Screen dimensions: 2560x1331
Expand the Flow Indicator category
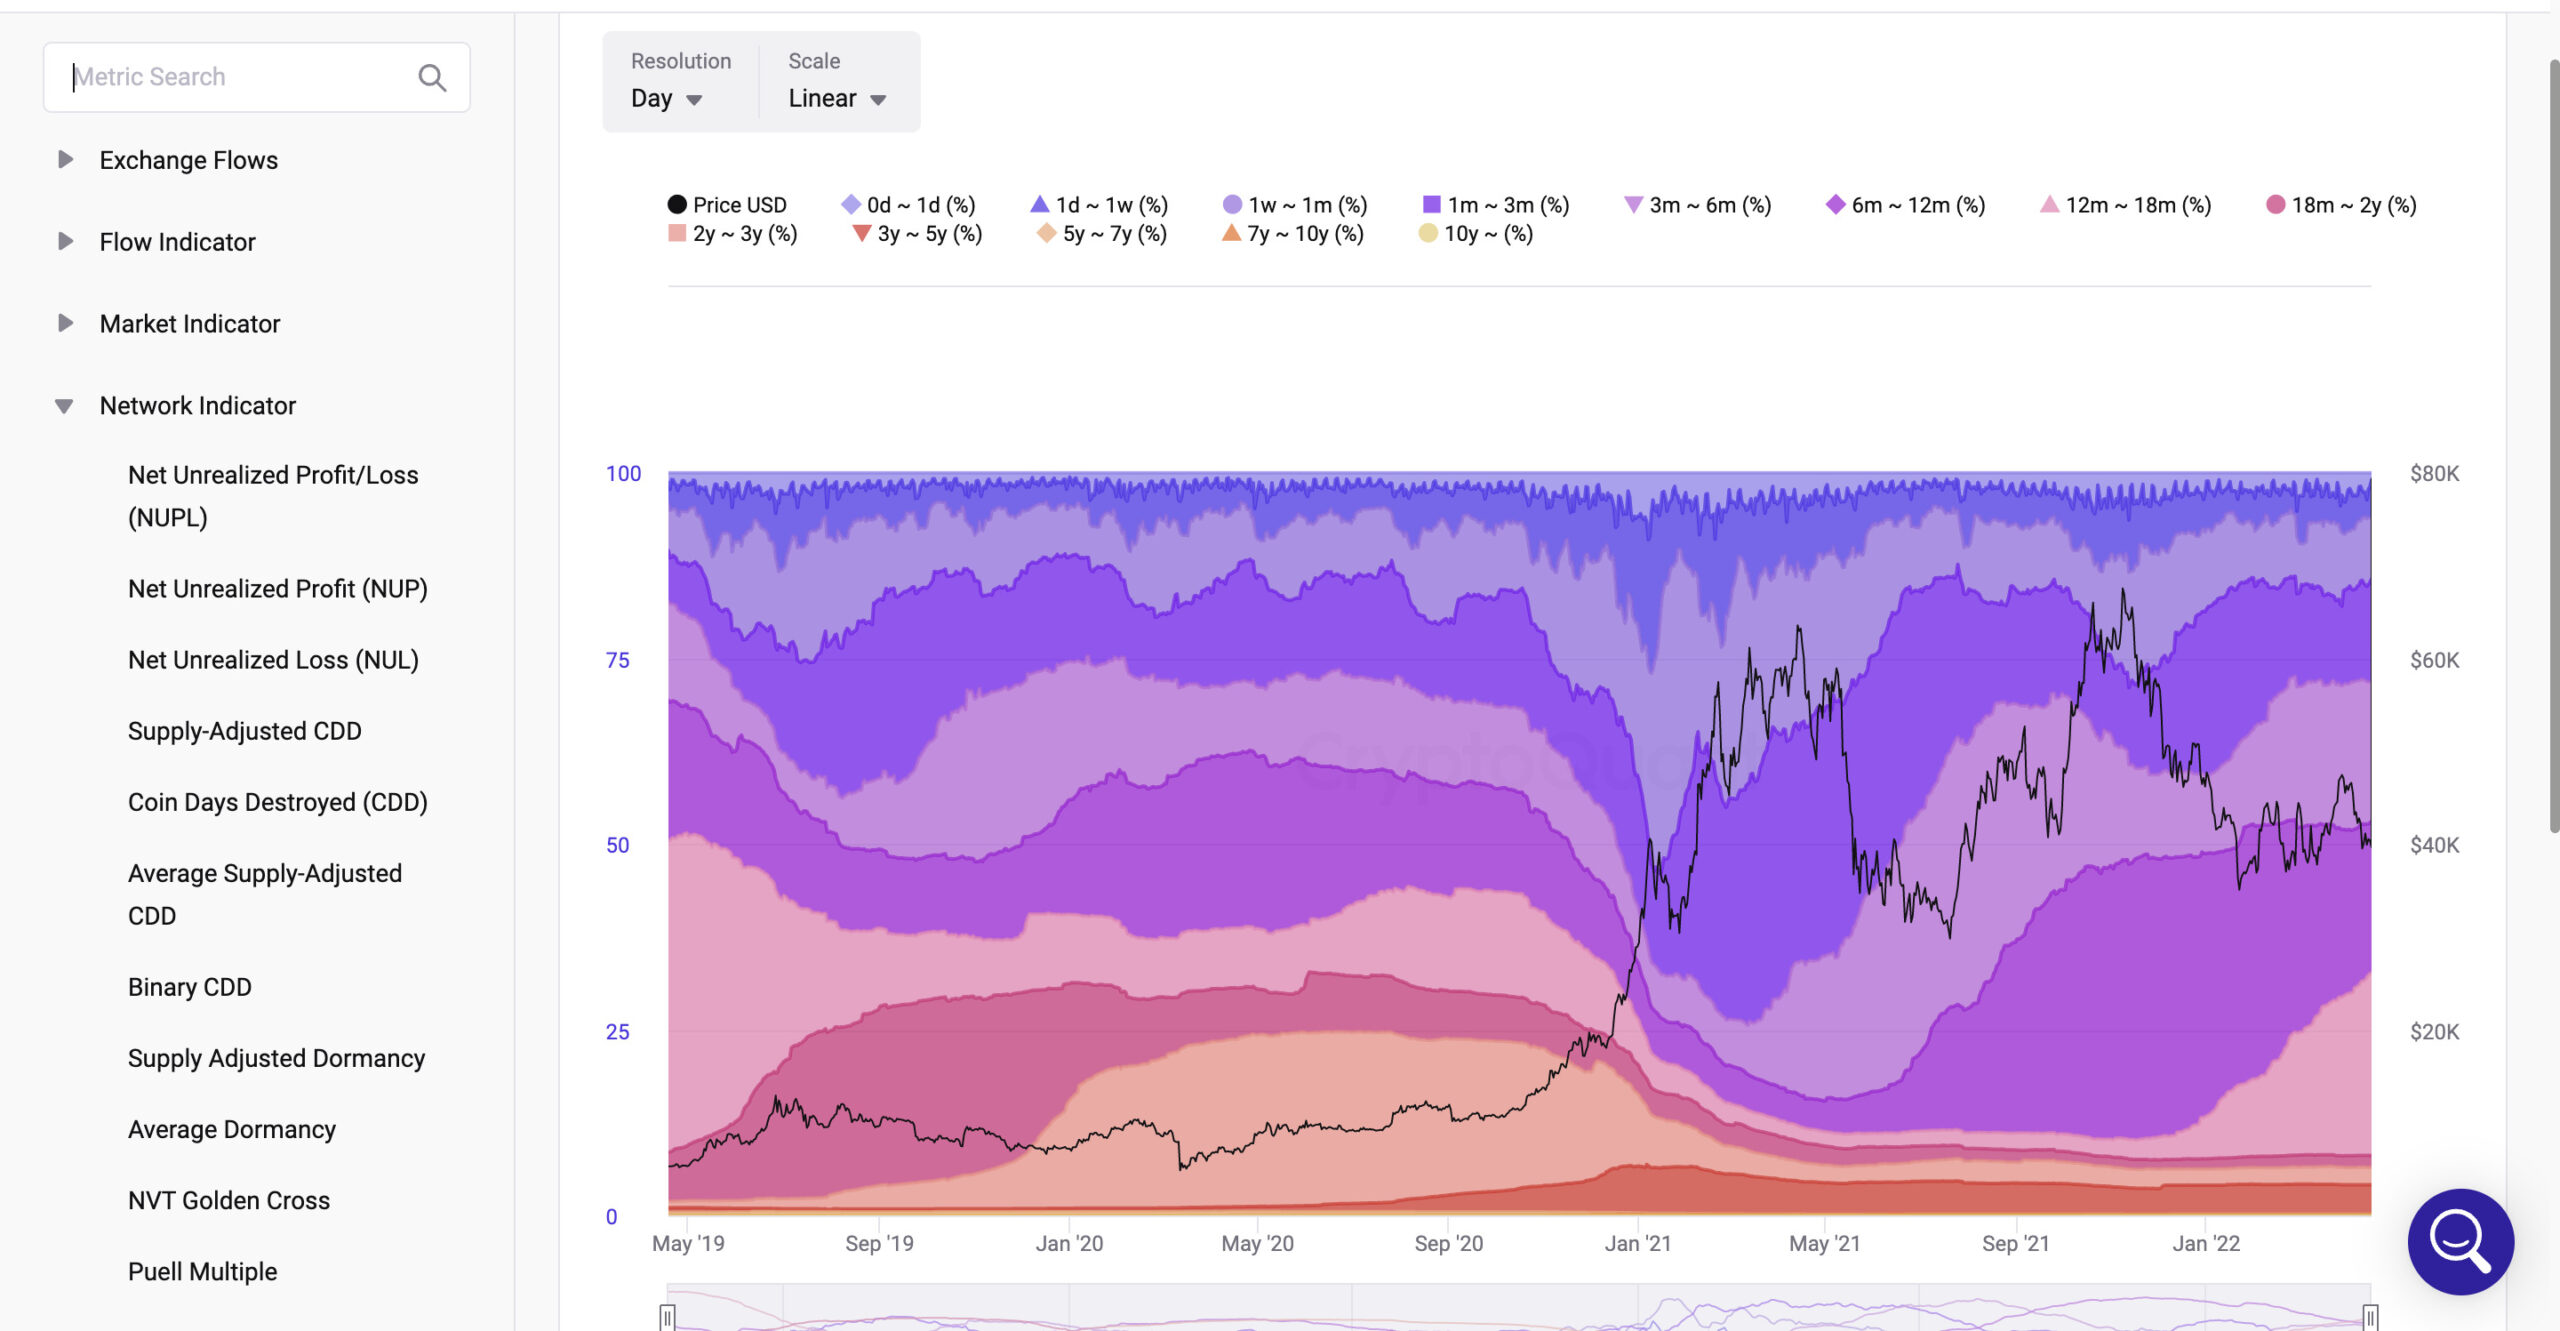65,241
